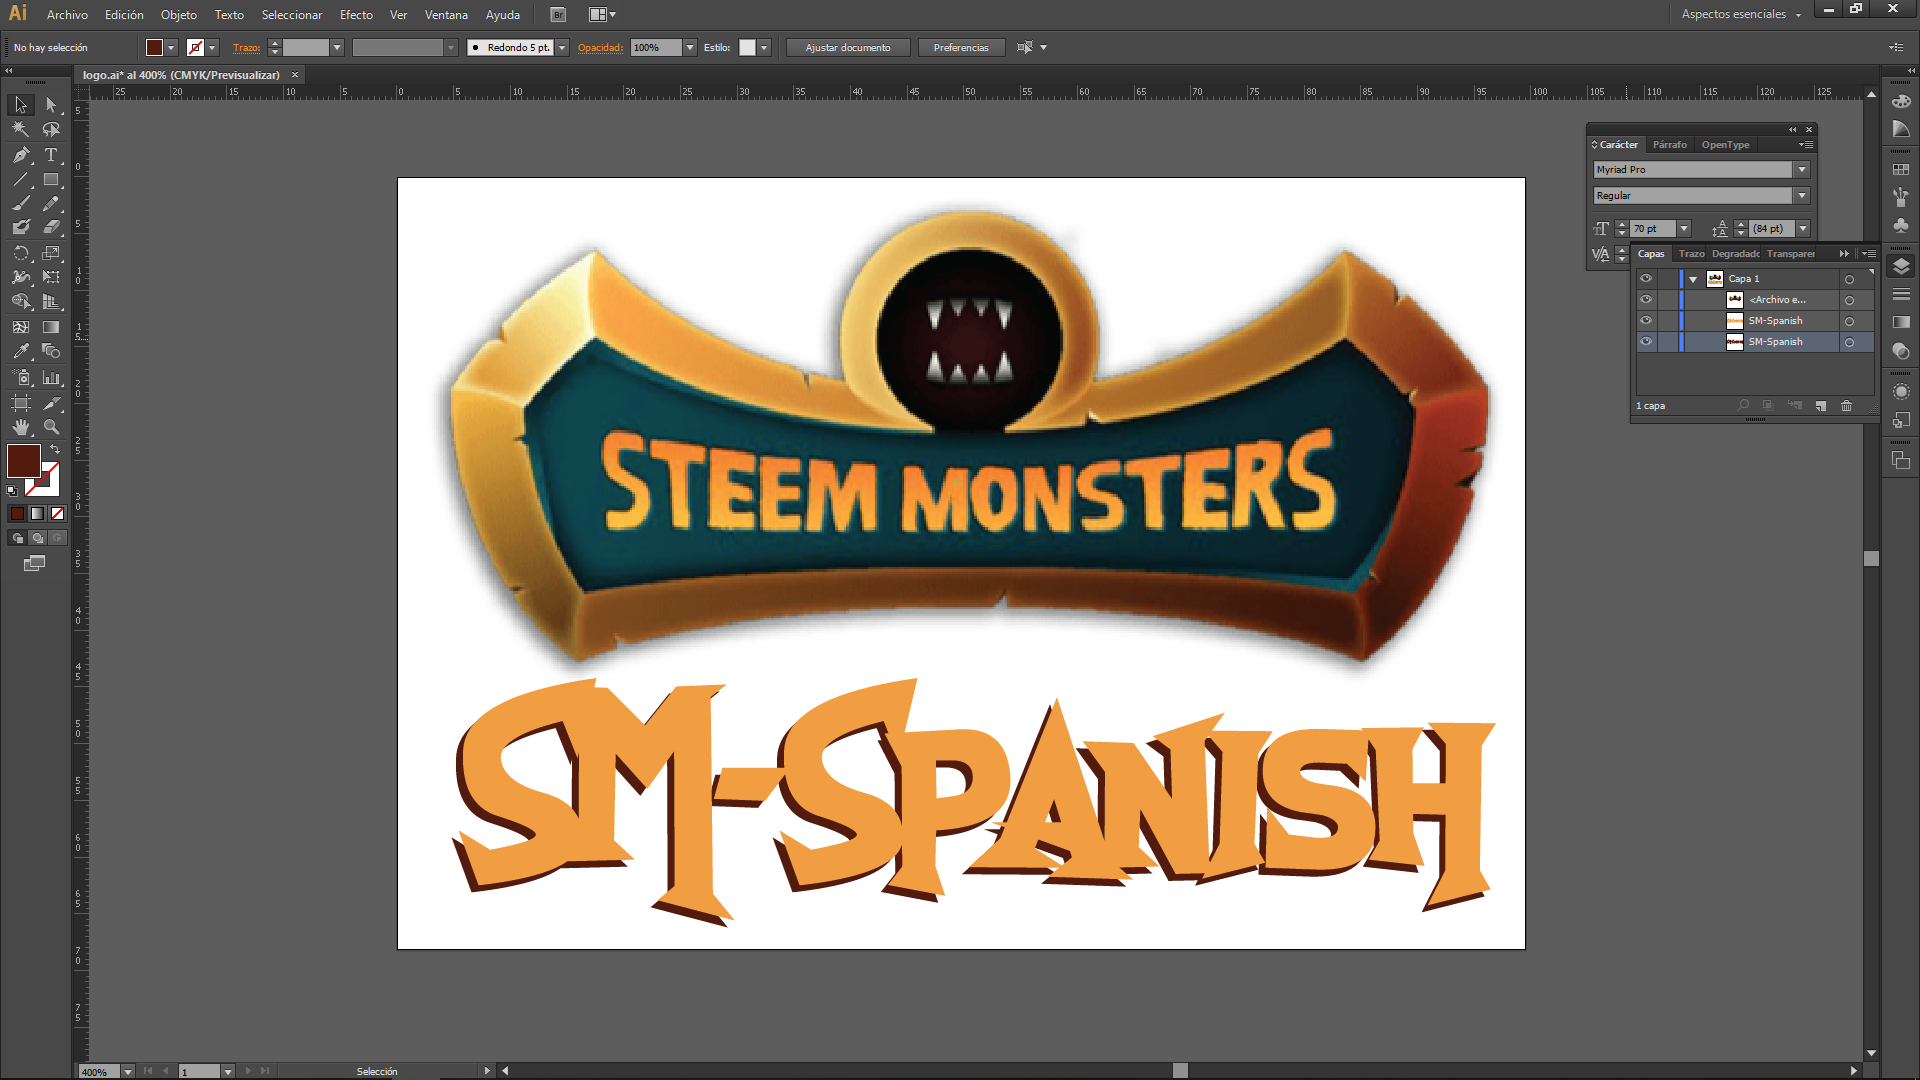Open the Opacidad 100% dropdown arrow
Image resolution: width=1920 pixels, height=1080 pixels.
click(689, 48)
